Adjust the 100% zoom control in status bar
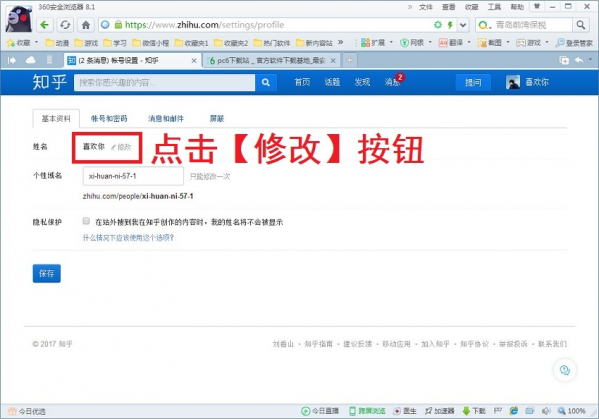Screen dimensions: 599x419 click(x=572, y=411)
